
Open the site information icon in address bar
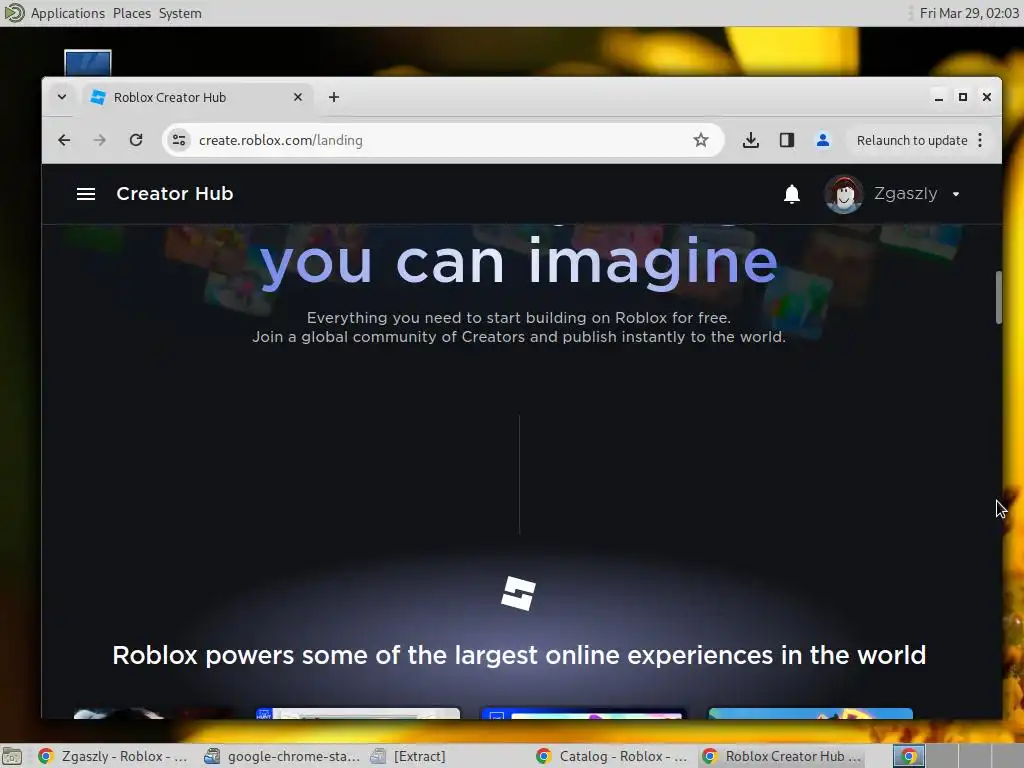[x=179, y=140]
